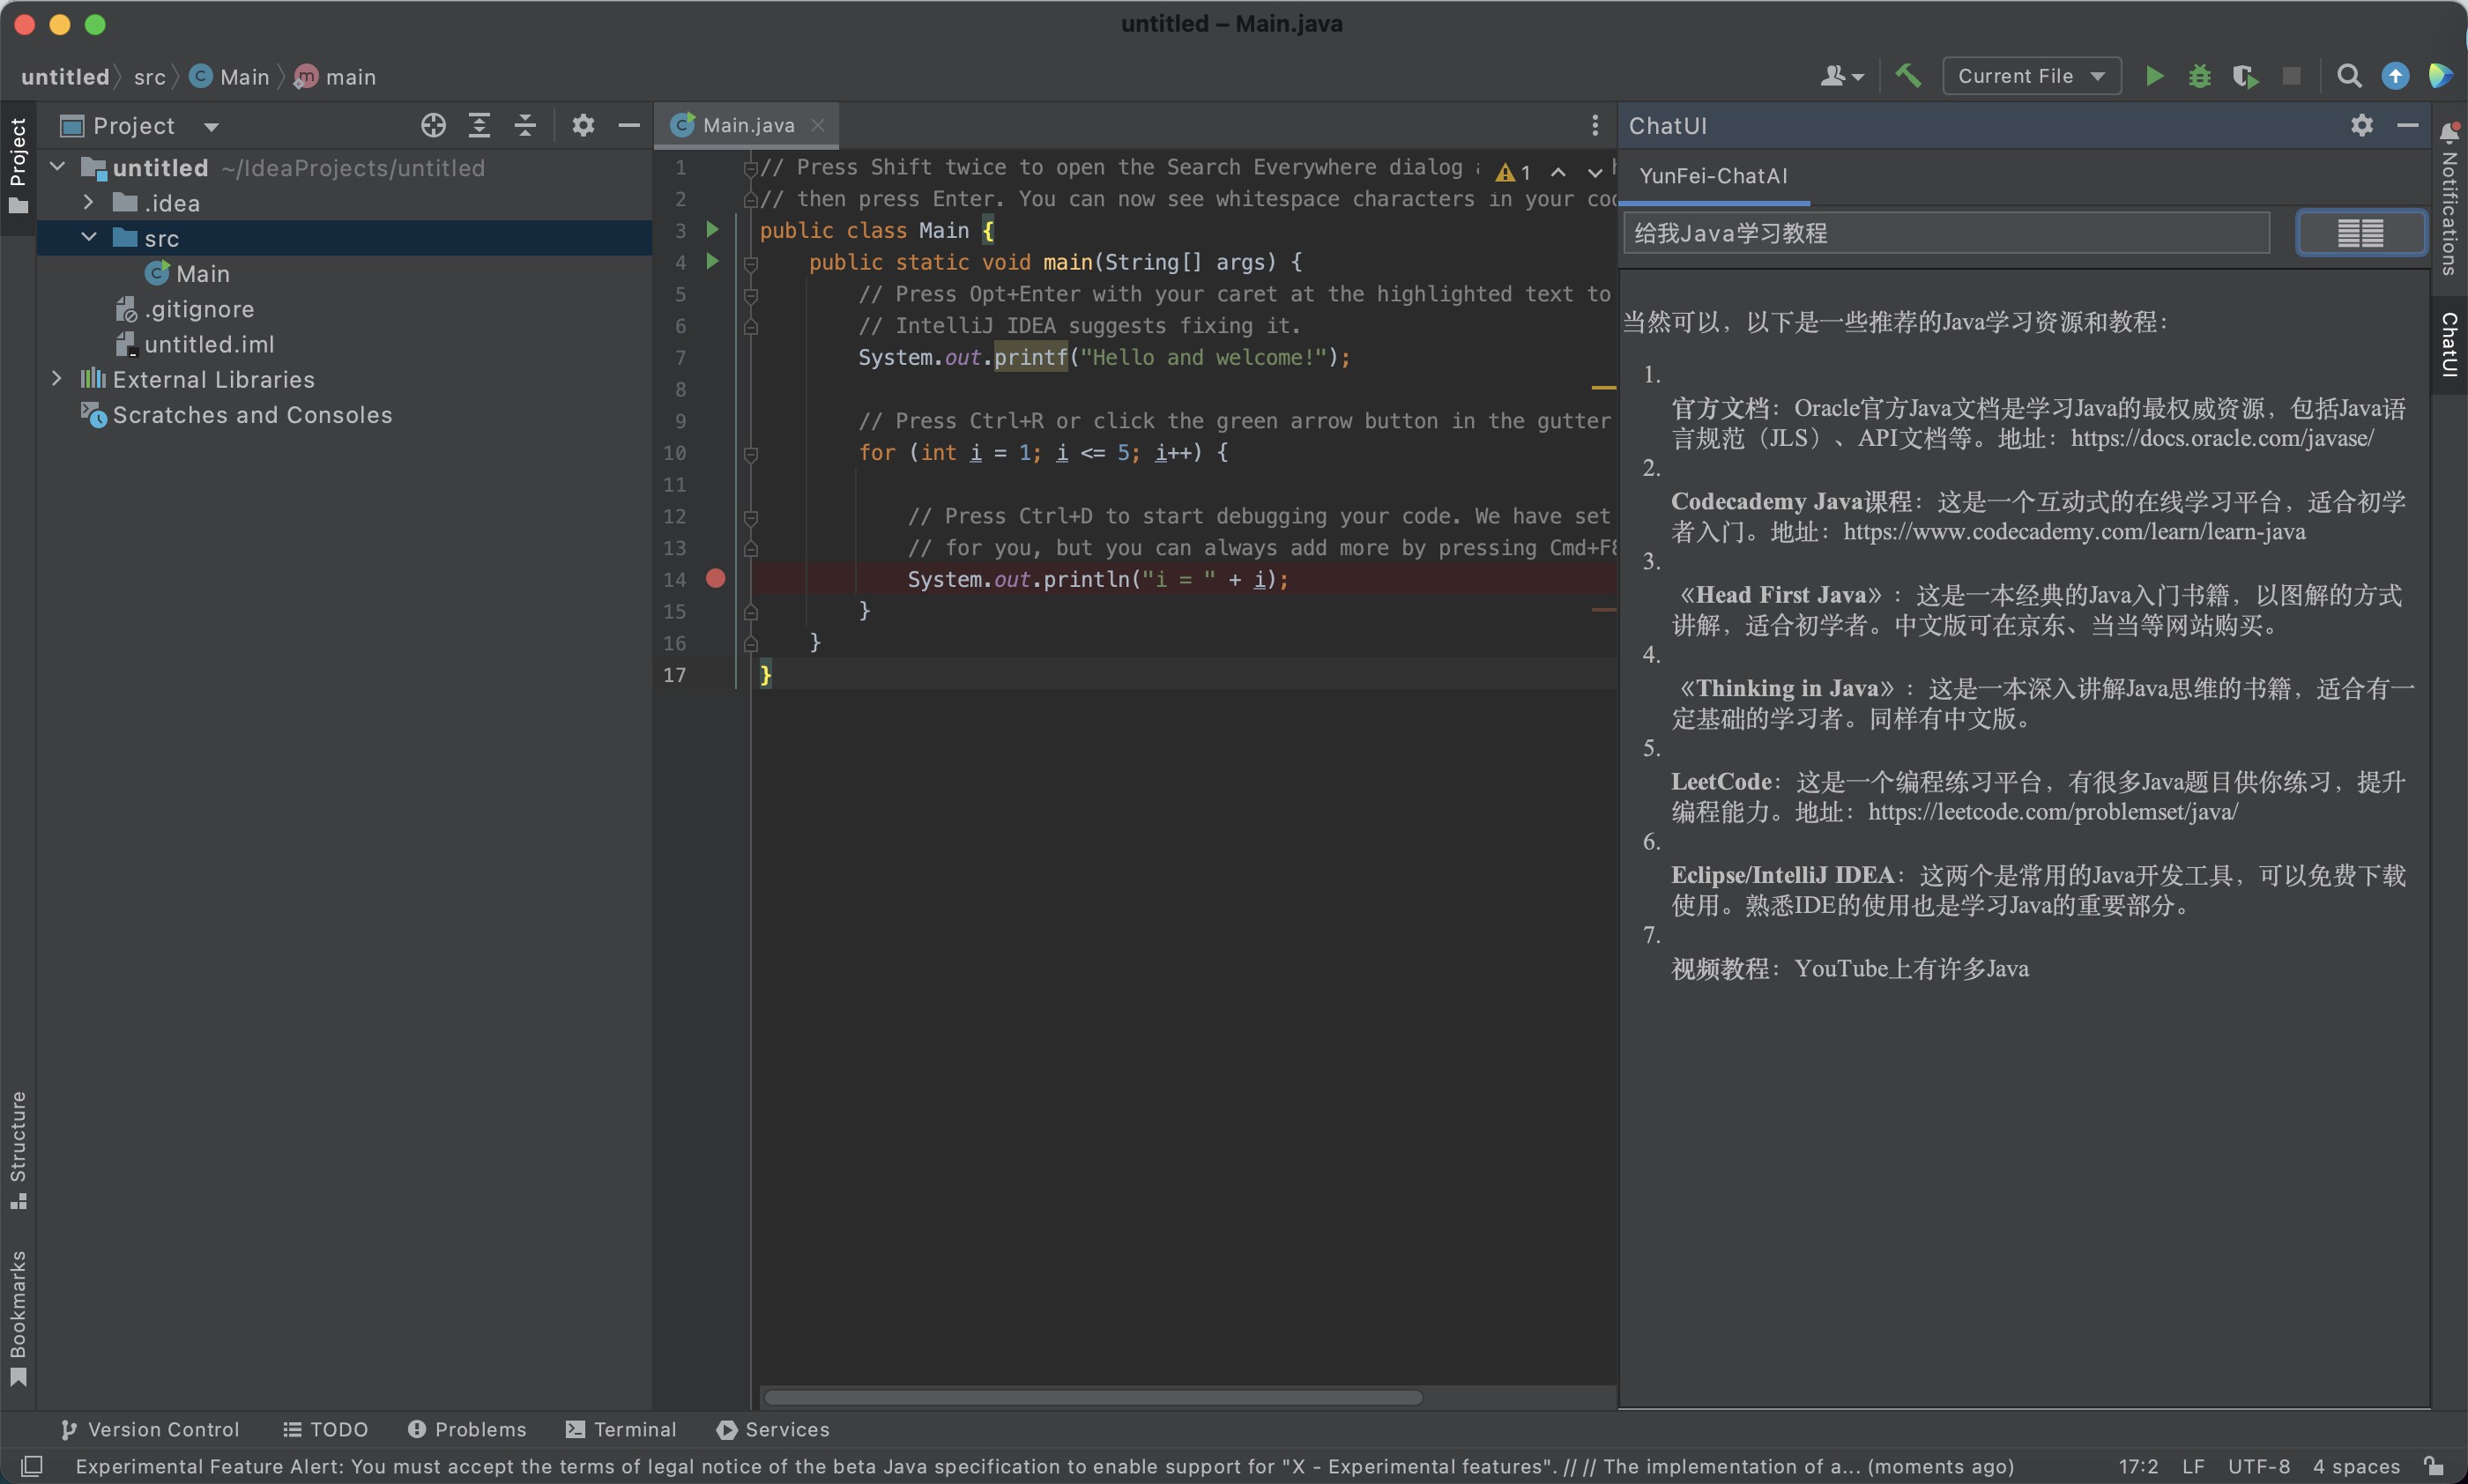Start debugging with the bug icon
The height and width of the screenshot is (1484, 2468).
pos(2200,76)
